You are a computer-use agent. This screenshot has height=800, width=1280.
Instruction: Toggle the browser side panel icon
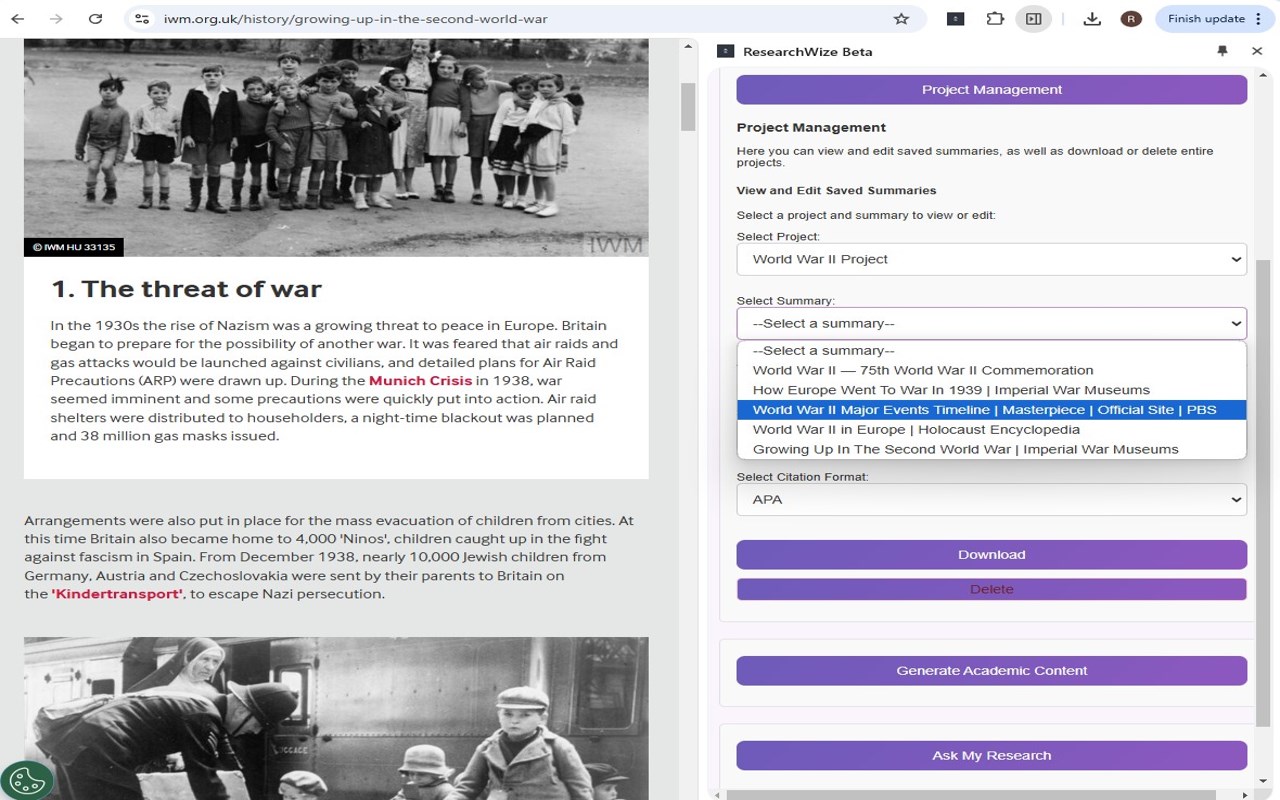(x=1034, y=19)
